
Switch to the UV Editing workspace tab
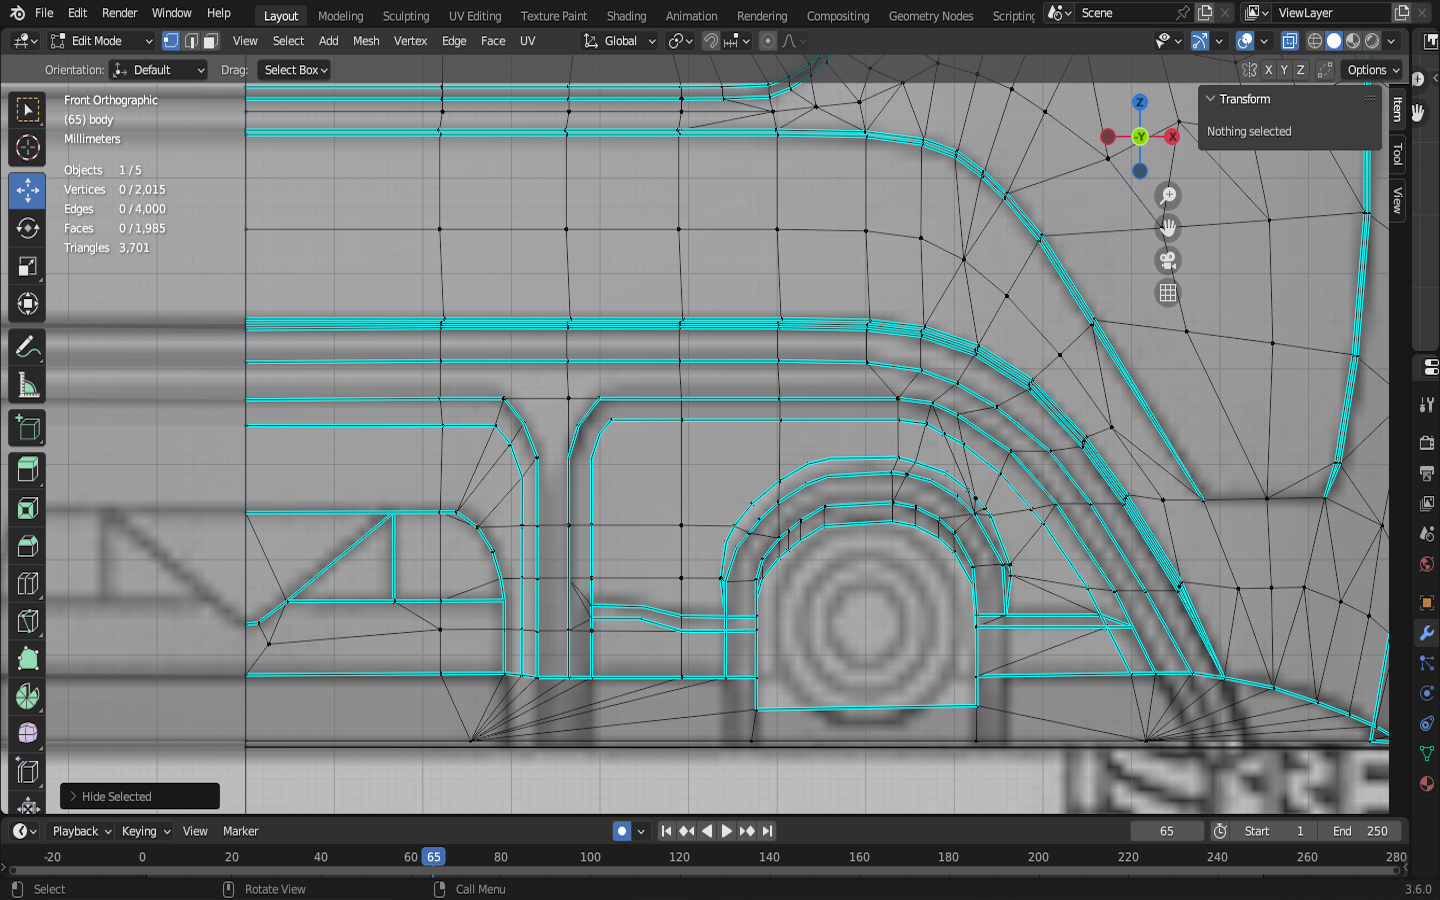coord(475,16)
